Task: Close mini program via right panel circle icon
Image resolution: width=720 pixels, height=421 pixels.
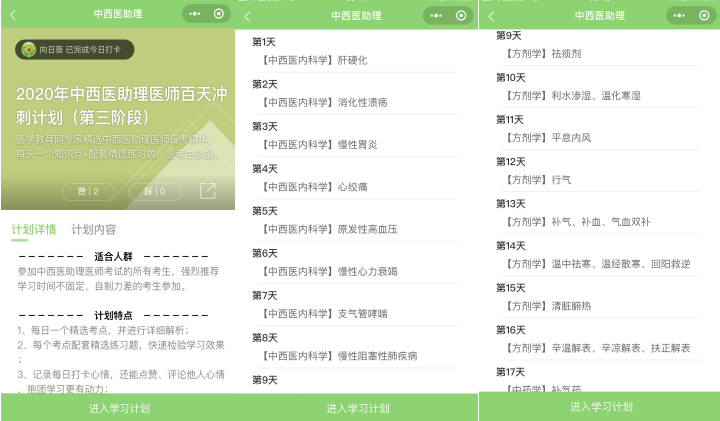Action: point(703,16)
